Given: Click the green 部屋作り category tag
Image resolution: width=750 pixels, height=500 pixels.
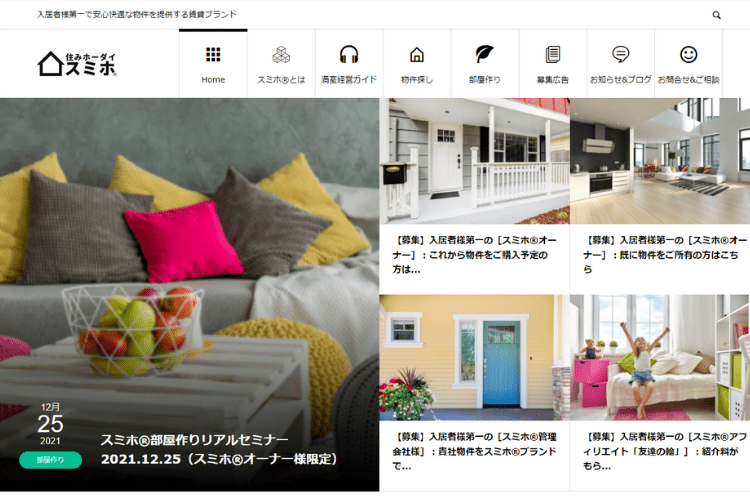Looking at the screenshot, I should click(x=50, y=460).
